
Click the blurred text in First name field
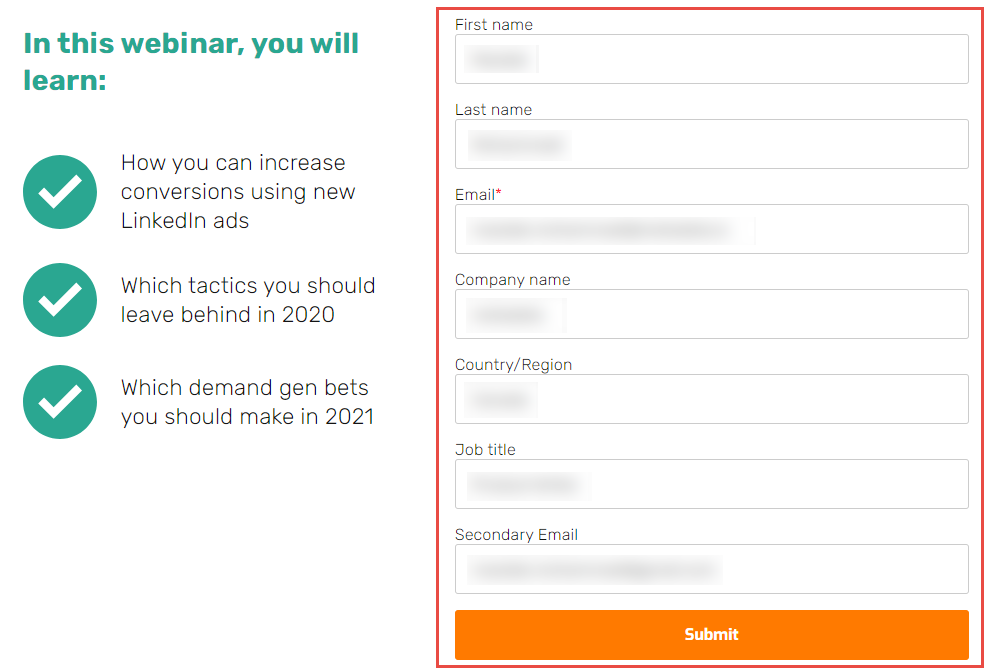point(498,59)
